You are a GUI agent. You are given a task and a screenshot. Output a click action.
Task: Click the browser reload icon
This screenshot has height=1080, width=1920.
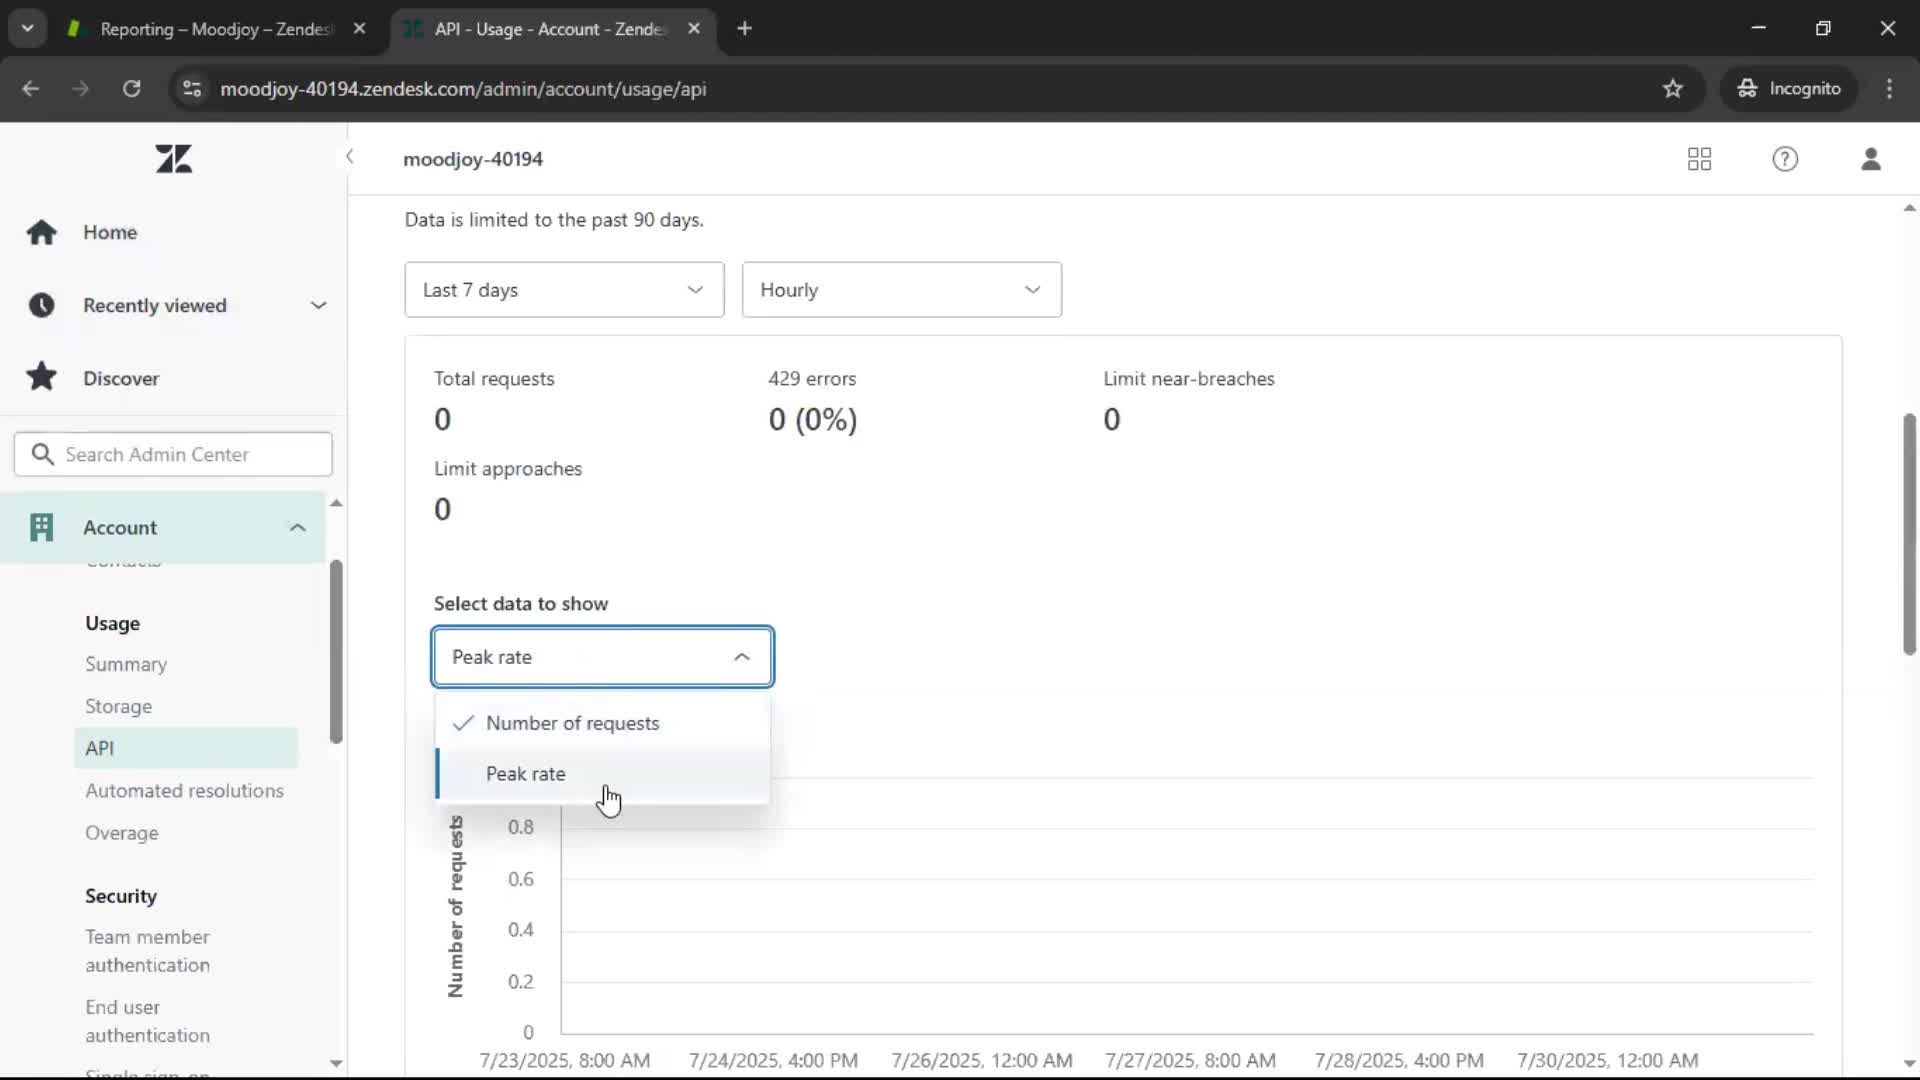tap(131, 89)
